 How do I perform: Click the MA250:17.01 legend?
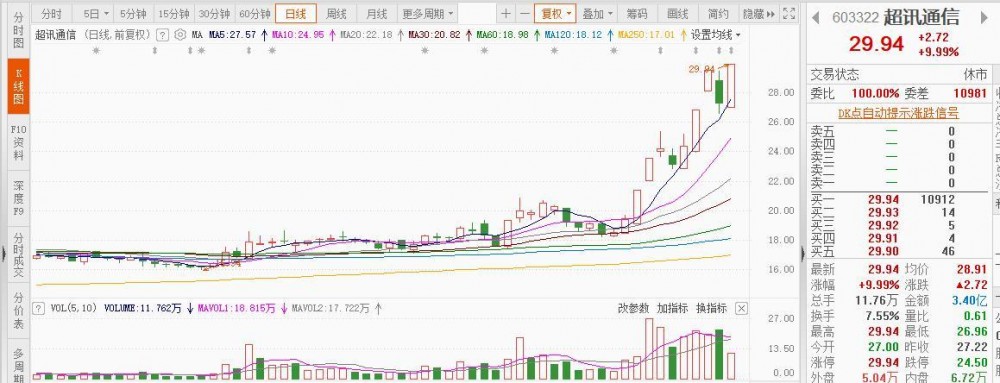[x=645, y=35]
